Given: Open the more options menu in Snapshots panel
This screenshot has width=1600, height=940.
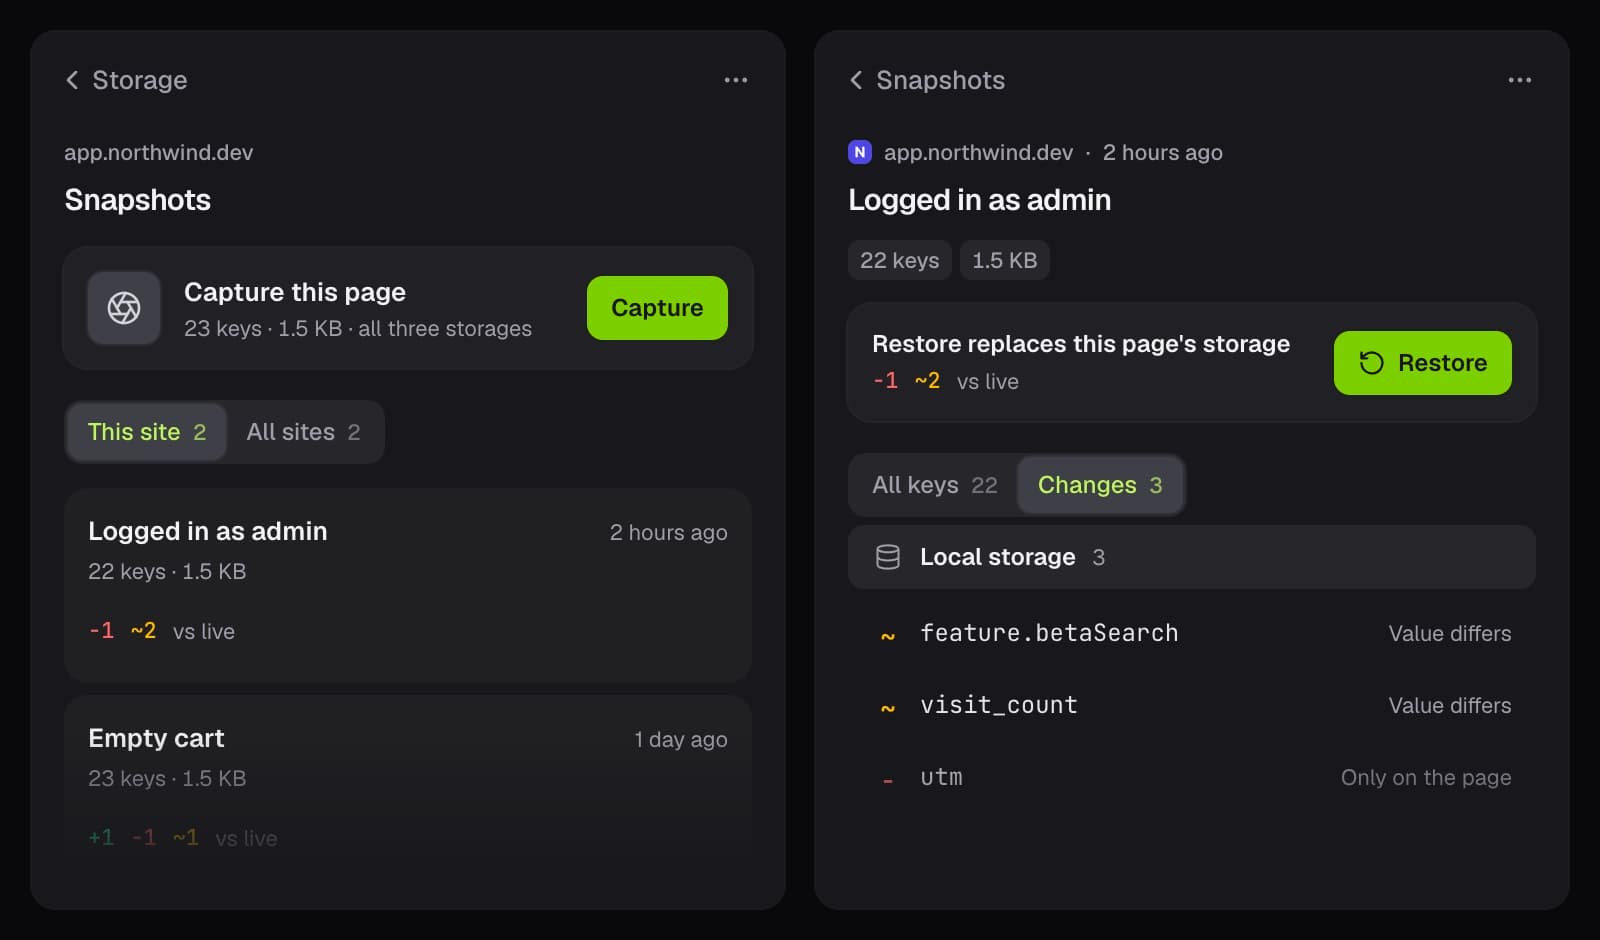Looking at the screenshot, I should coord(1520,80).
